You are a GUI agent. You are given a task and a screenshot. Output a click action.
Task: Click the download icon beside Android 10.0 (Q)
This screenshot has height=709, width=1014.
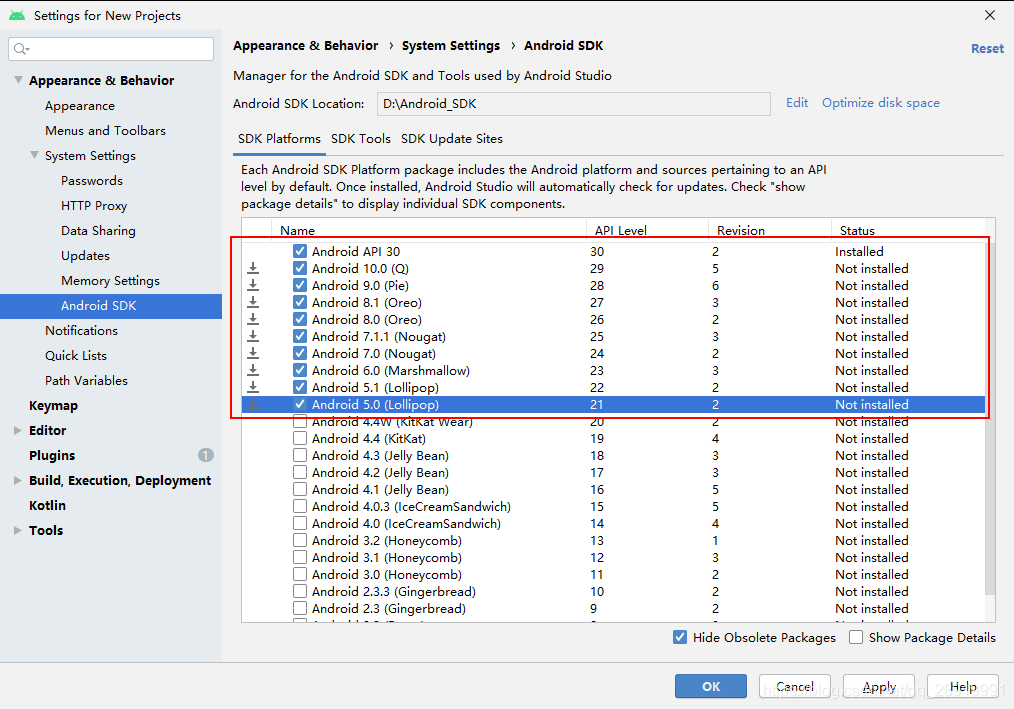[x=253, y=269]
